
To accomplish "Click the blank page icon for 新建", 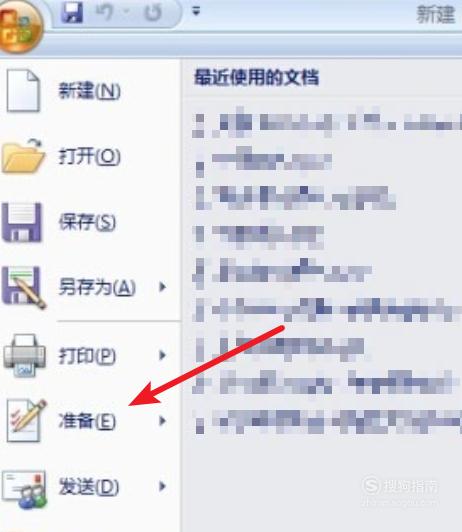I will click(x=23, y=91).
